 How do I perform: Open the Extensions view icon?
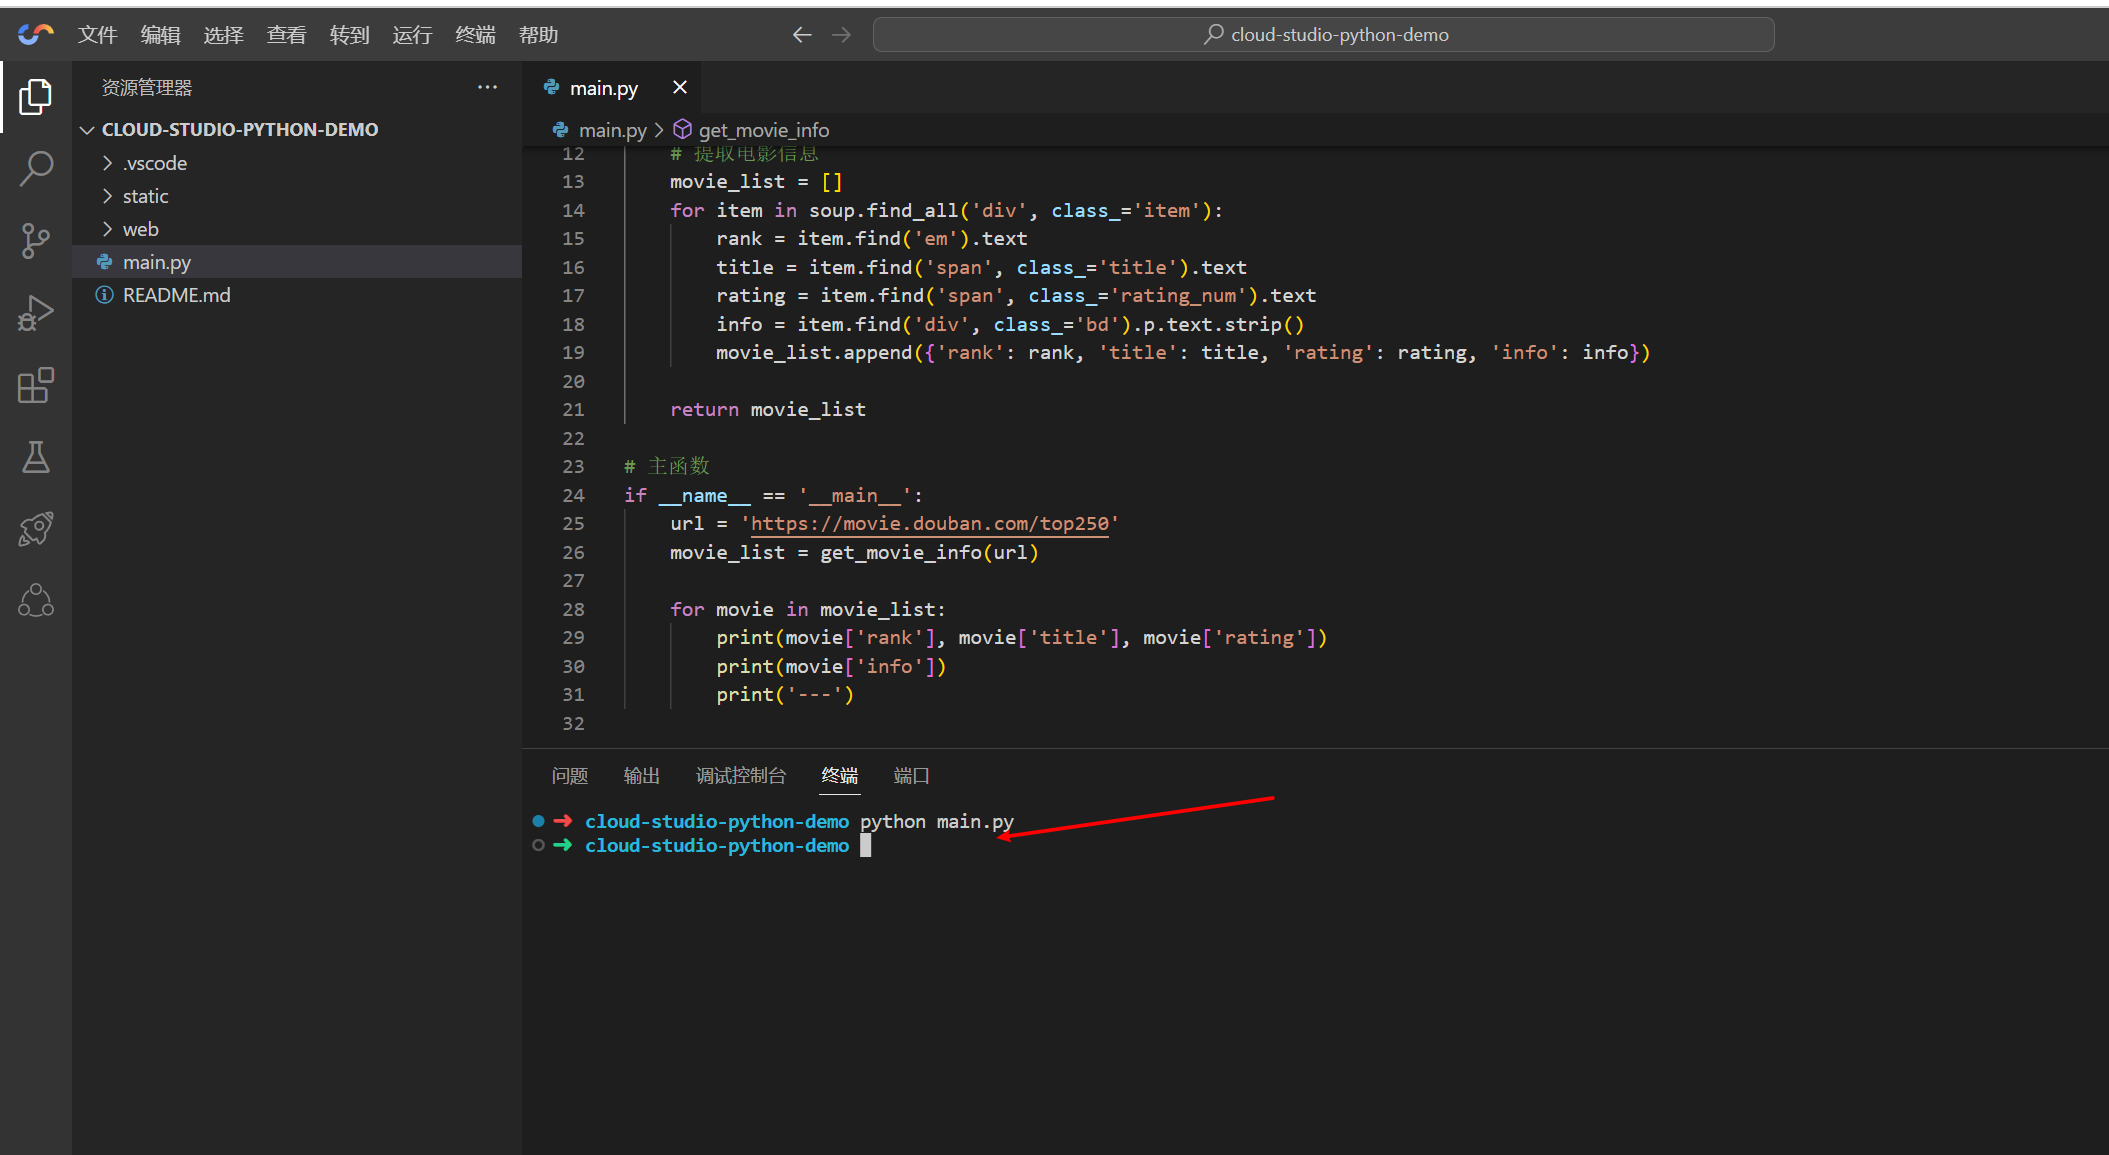point(36,385)
